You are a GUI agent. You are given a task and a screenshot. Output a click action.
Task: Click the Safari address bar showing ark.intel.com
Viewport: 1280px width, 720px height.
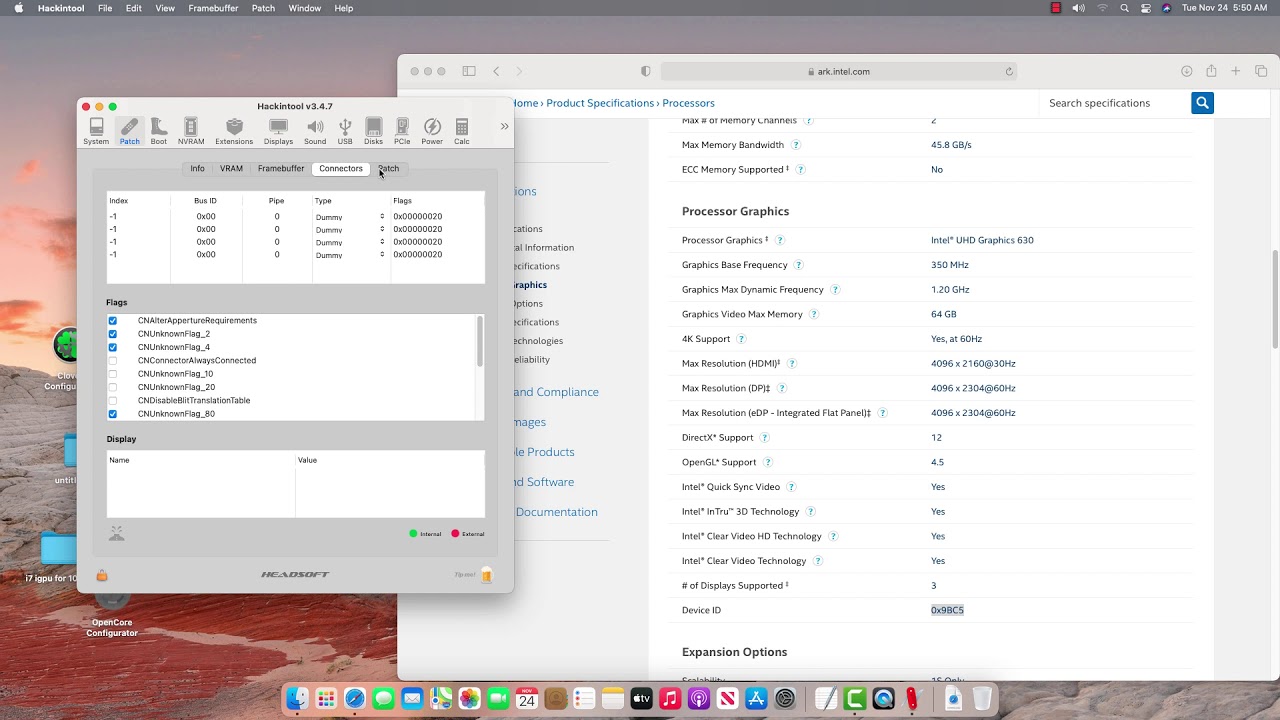coord(839,71)
